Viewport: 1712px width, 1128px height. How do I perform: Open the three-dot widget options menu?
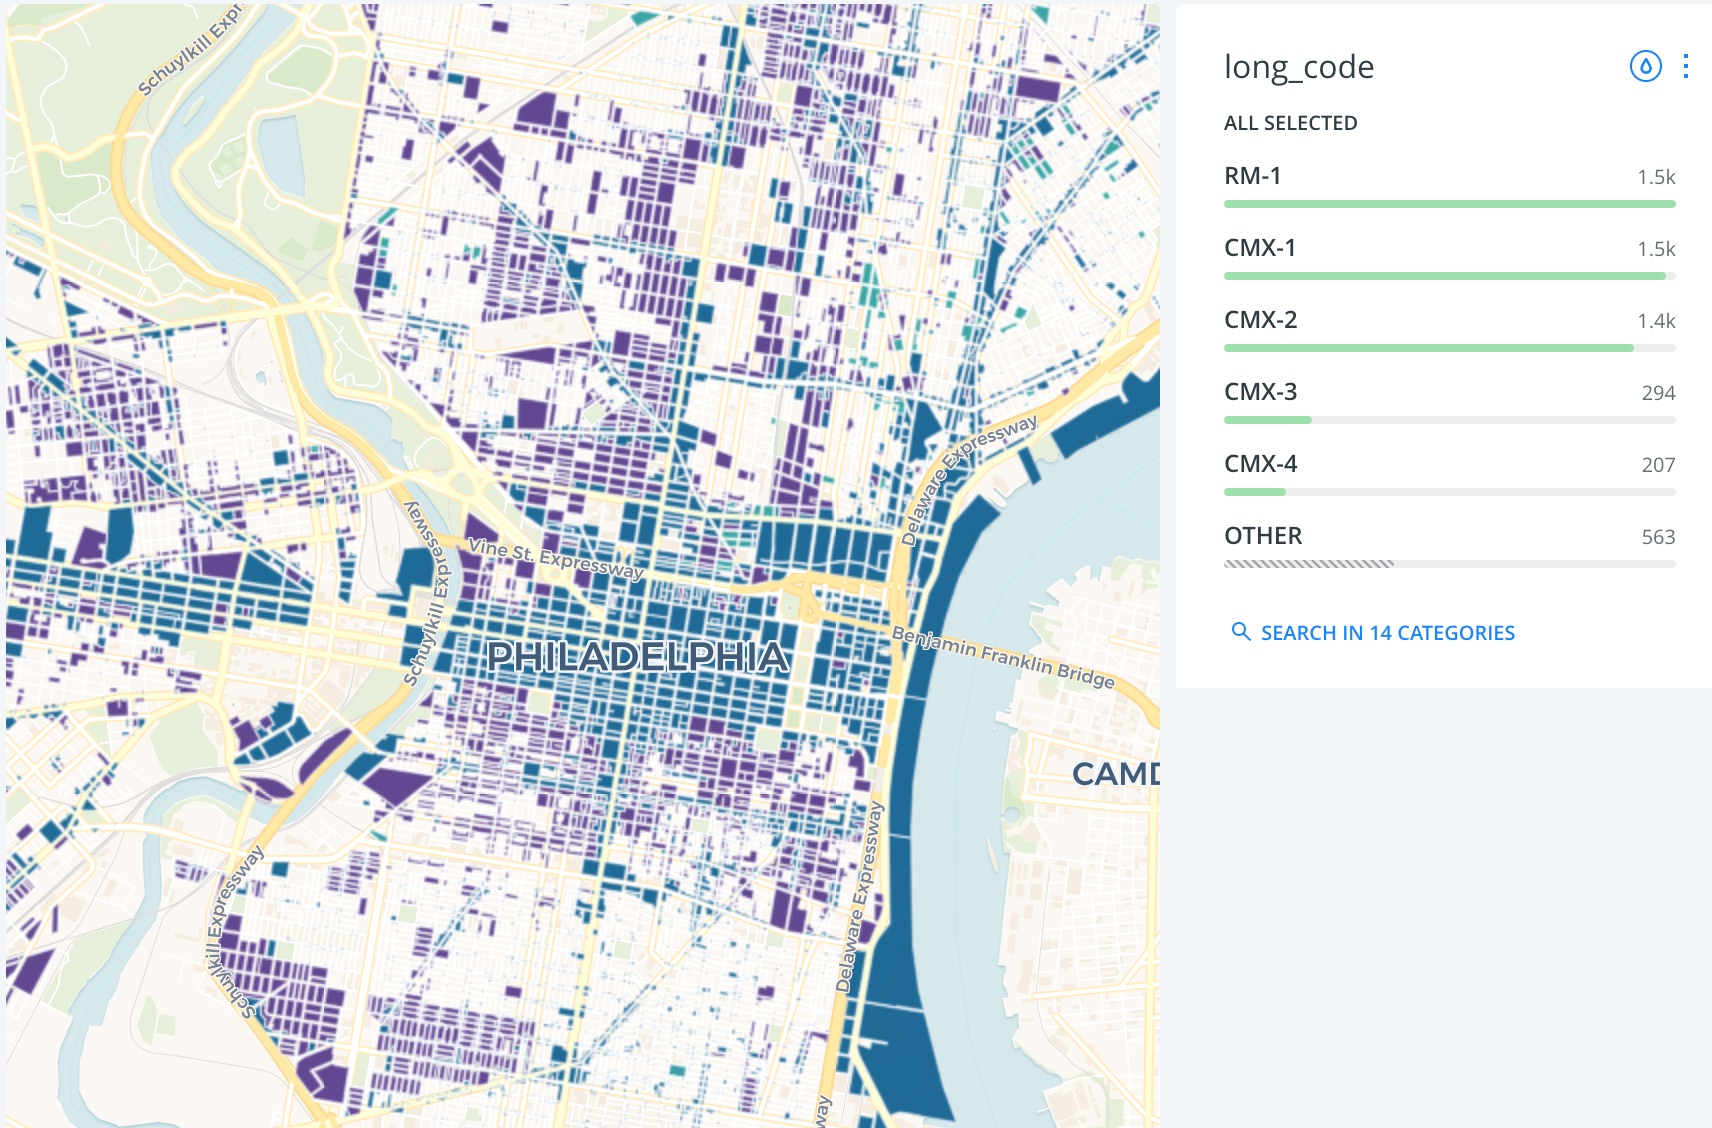coord(1686,66)
